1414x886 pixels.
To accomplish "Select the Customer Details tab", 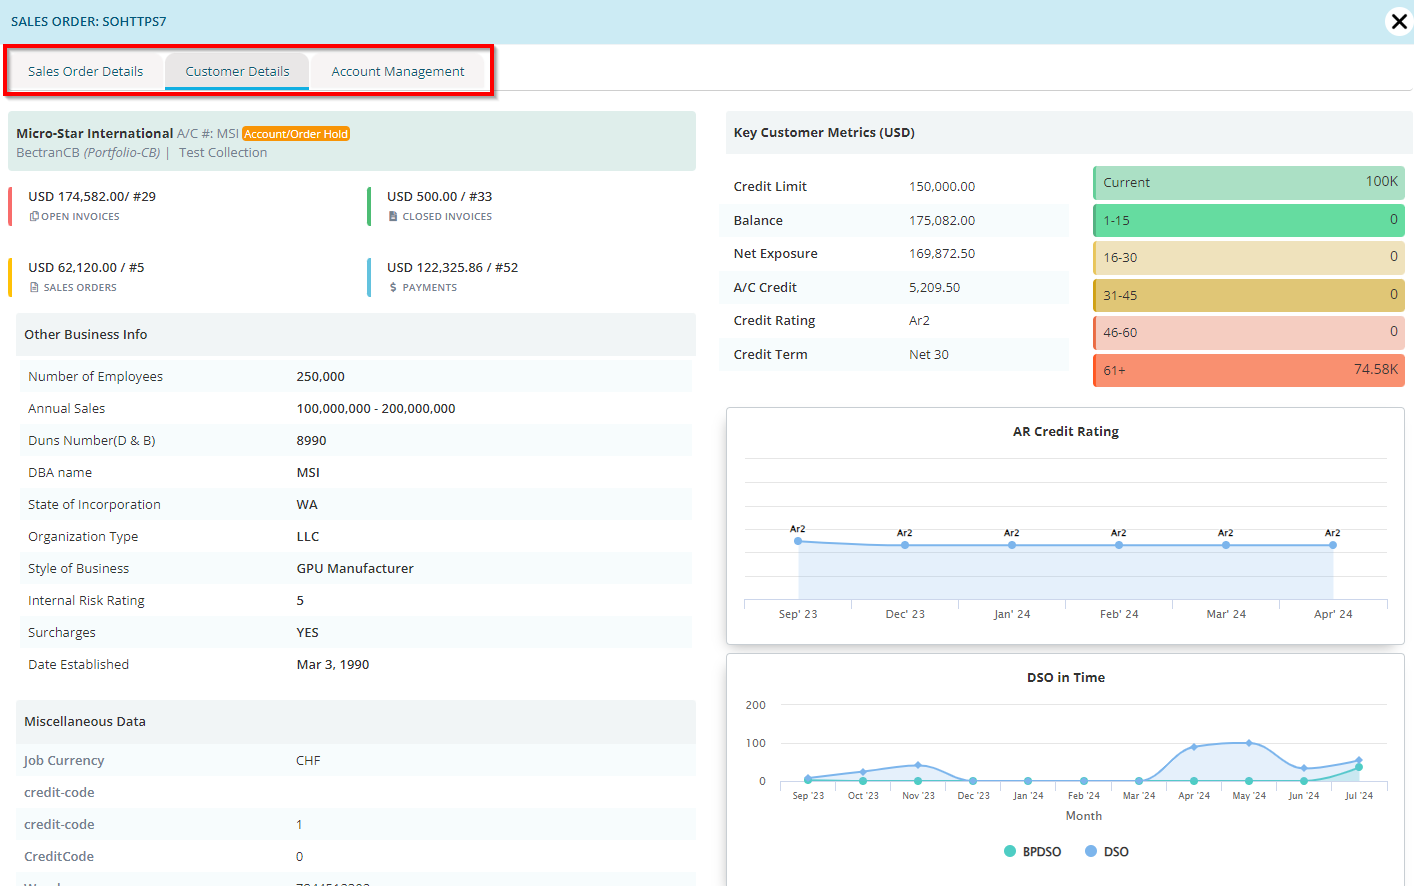I will 237,71.
